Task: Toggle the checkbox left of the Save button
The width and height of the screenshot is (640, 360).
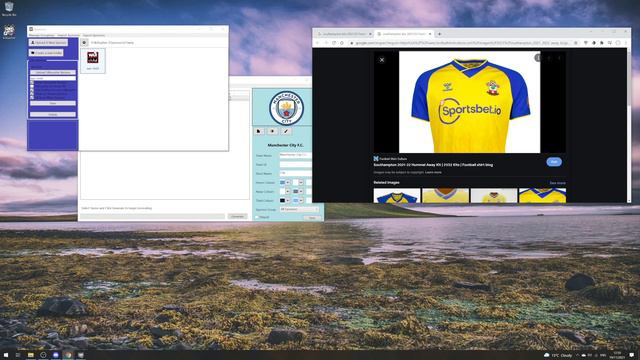Action: click(x=257, y=217)
